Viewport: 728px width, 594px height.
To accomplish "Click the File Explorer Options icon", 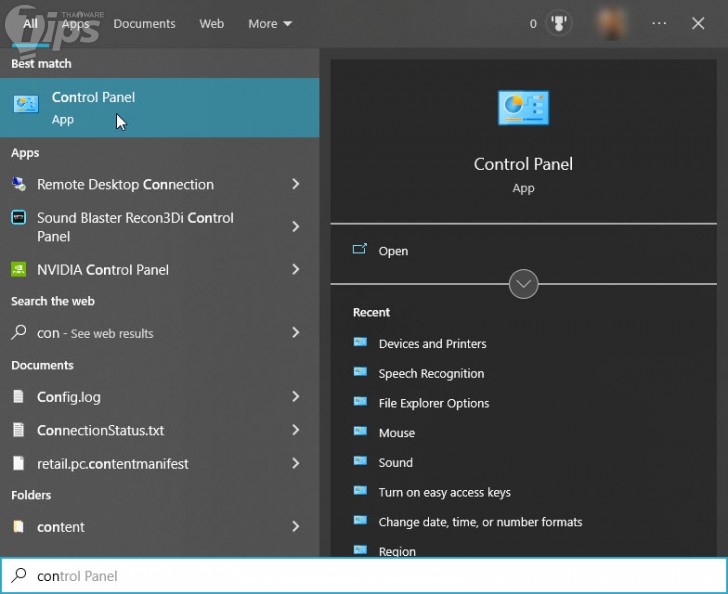I will click(x=360, y=402).
